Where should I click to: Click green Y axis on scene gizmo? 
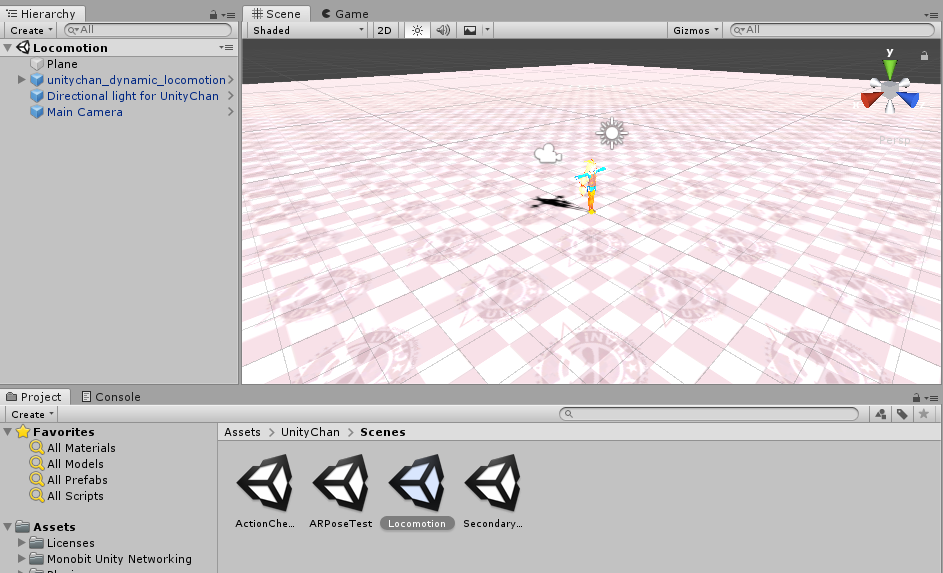(889, 69)
